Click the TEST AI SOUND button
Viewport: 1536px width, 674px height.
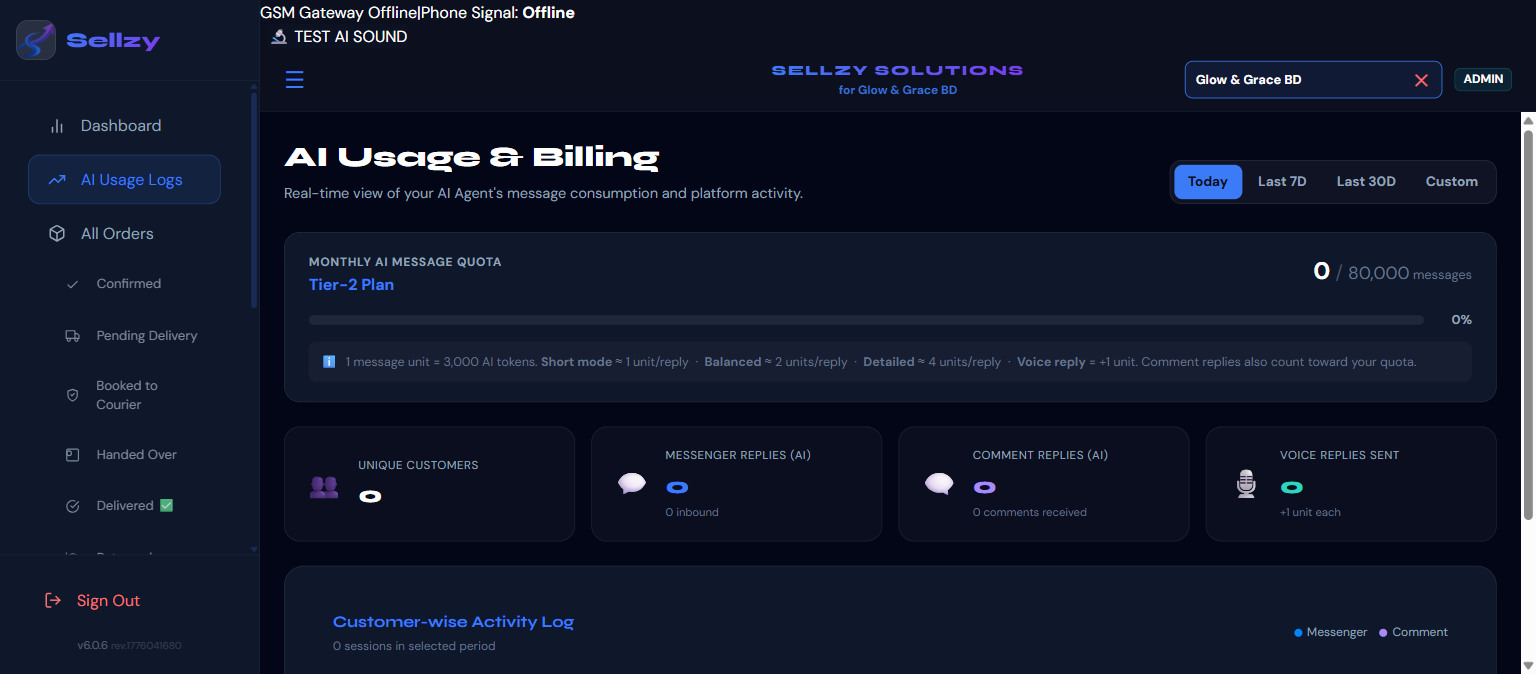tap(339, 37)
